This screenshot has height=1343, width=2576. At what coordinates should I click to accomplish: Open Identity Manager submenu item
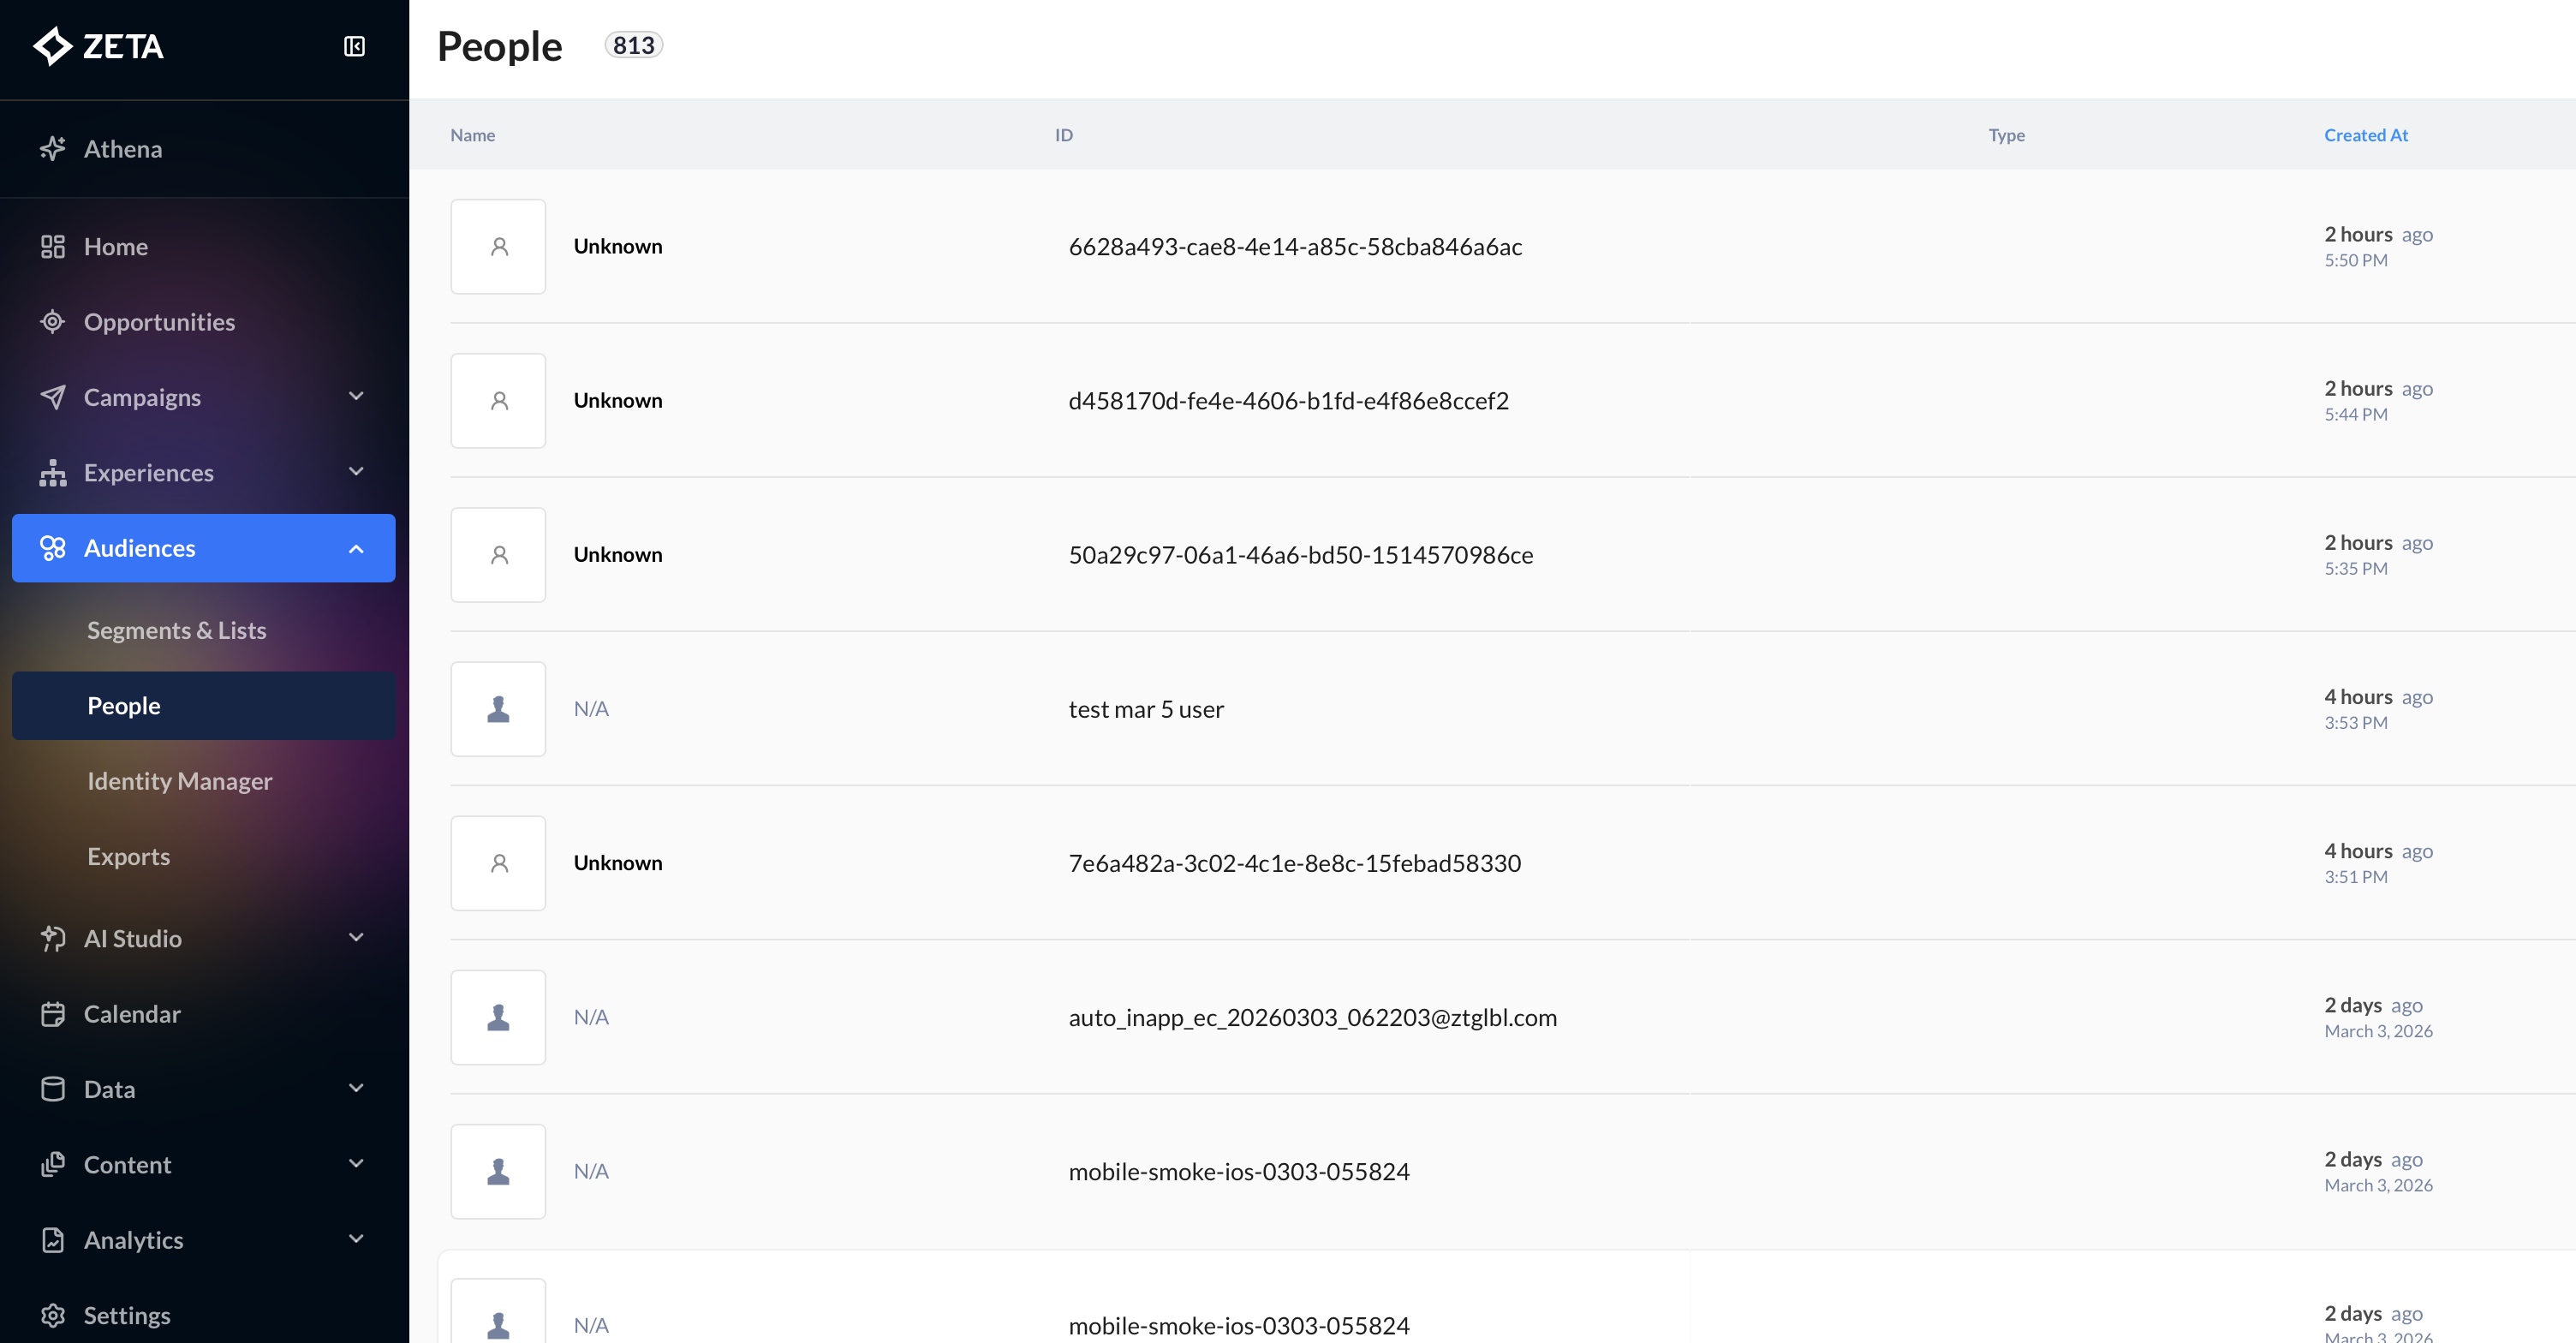179,781
